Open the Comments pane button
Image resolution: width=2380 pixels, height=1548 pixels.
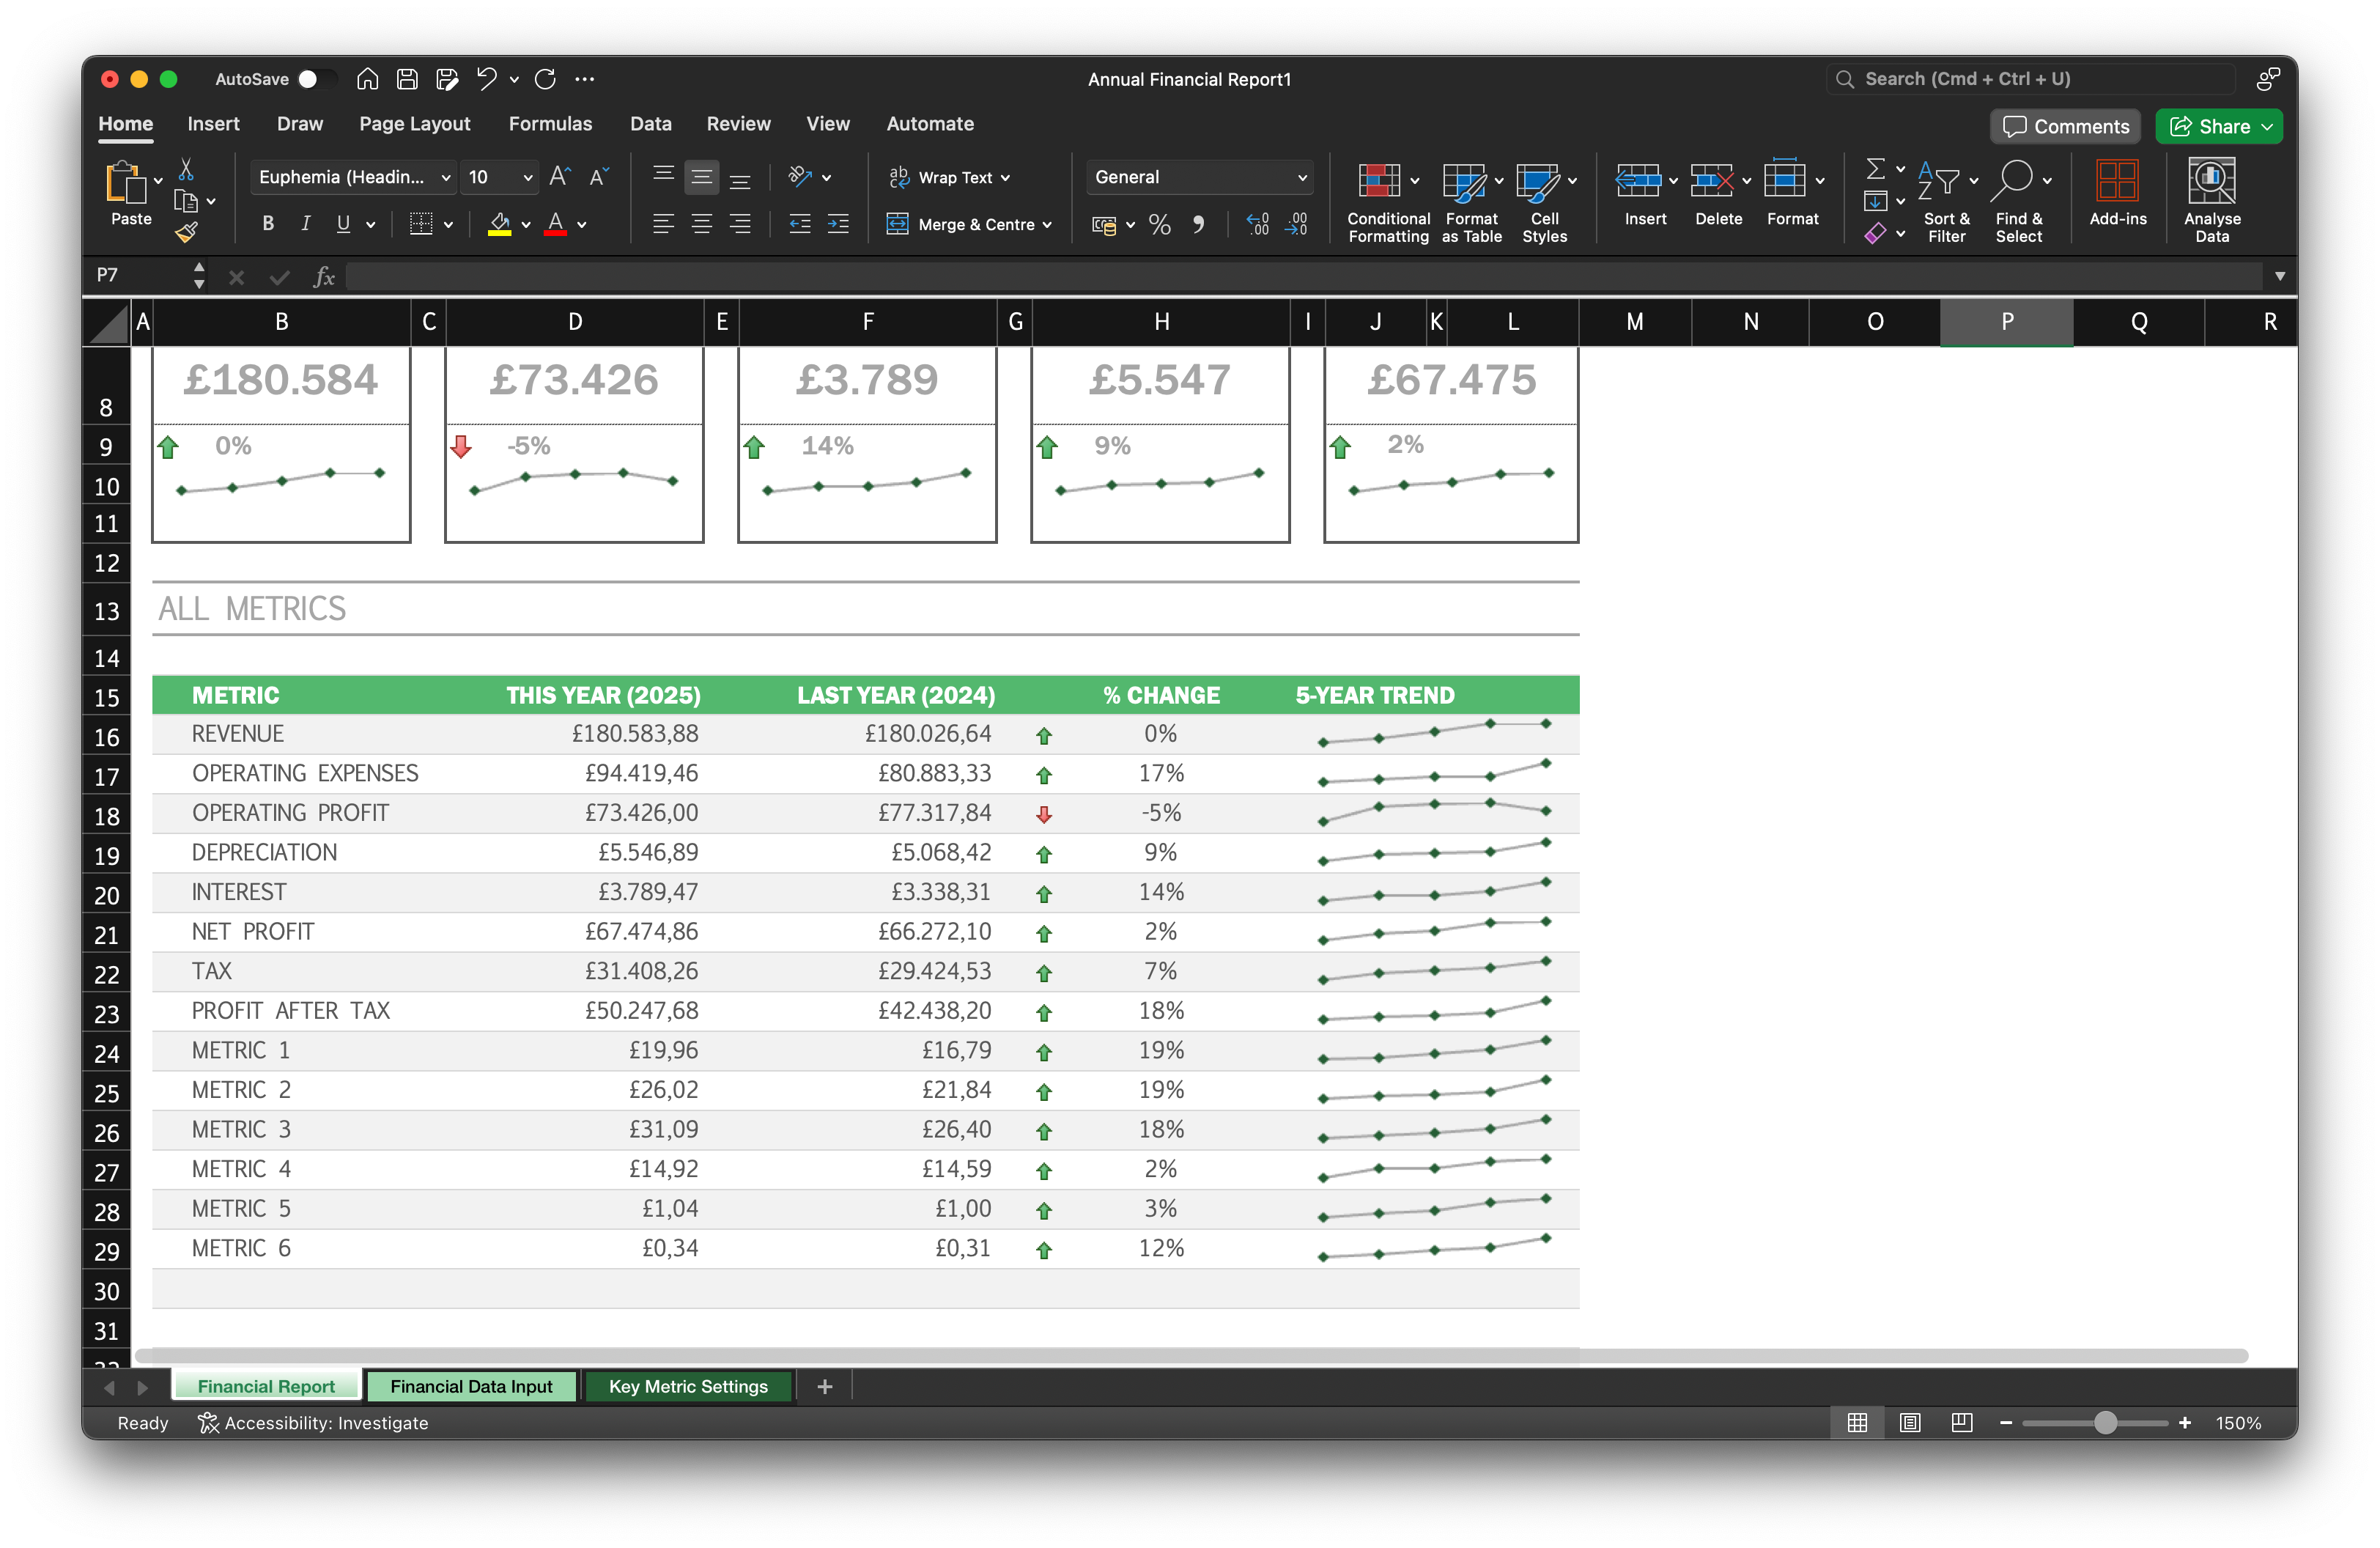click(x=2065, y=126)
